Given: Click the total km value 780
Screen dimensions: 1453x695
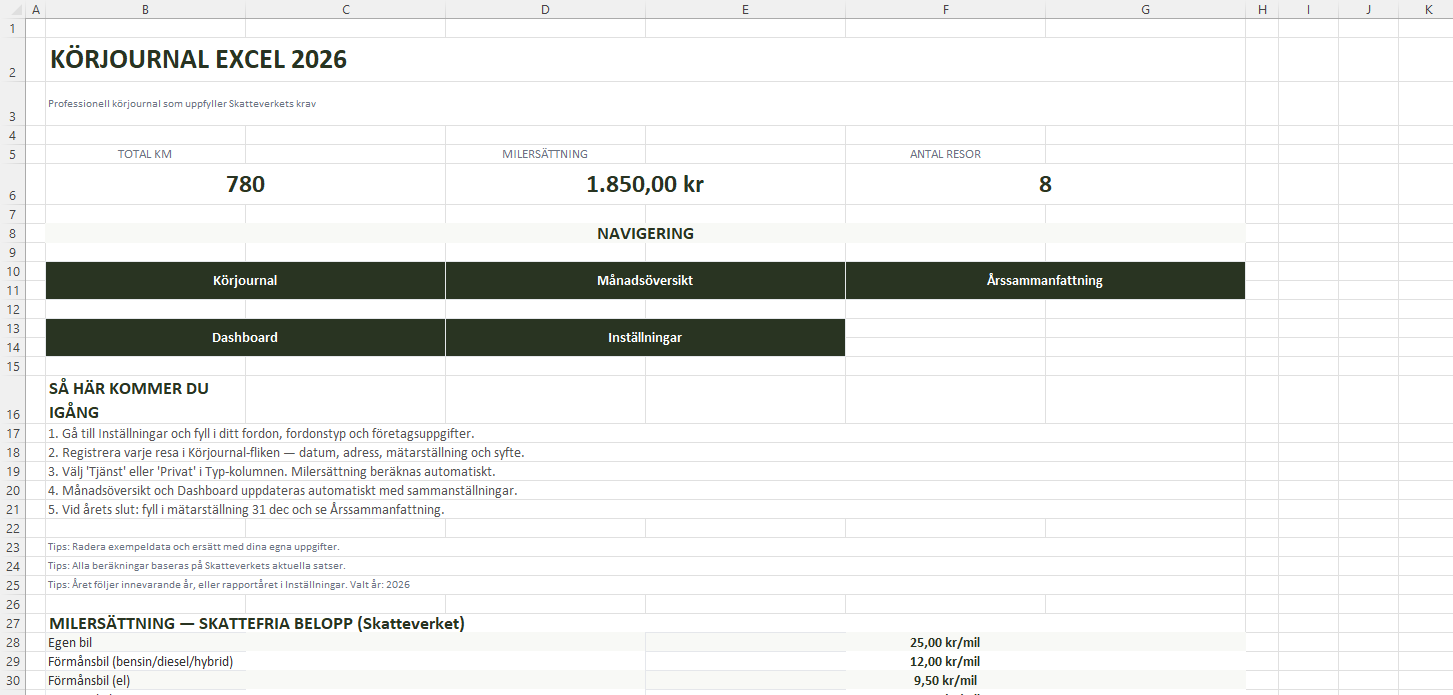Looking at the screenshot, I should coord(245,184).
